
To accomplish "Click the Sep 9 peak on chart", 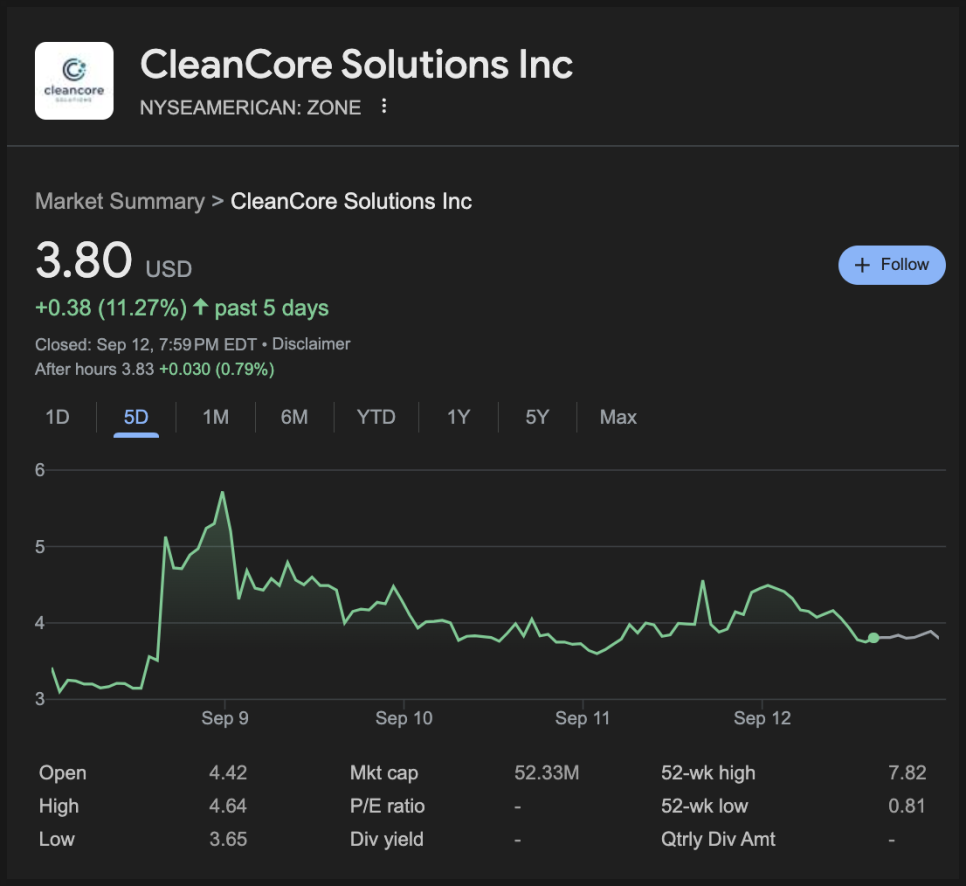I will [x=222, y=492].
